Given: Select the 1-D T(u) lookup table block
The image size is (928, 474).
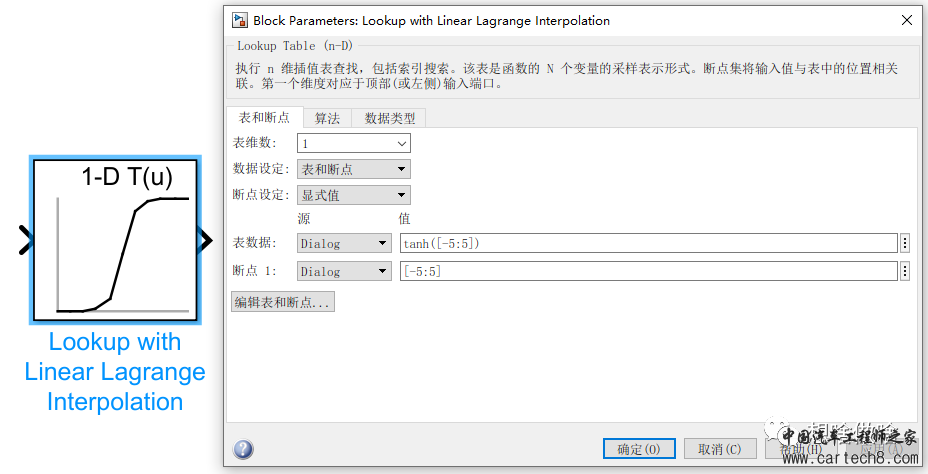Looking at the screenshot, I should (x=115, y=240).
